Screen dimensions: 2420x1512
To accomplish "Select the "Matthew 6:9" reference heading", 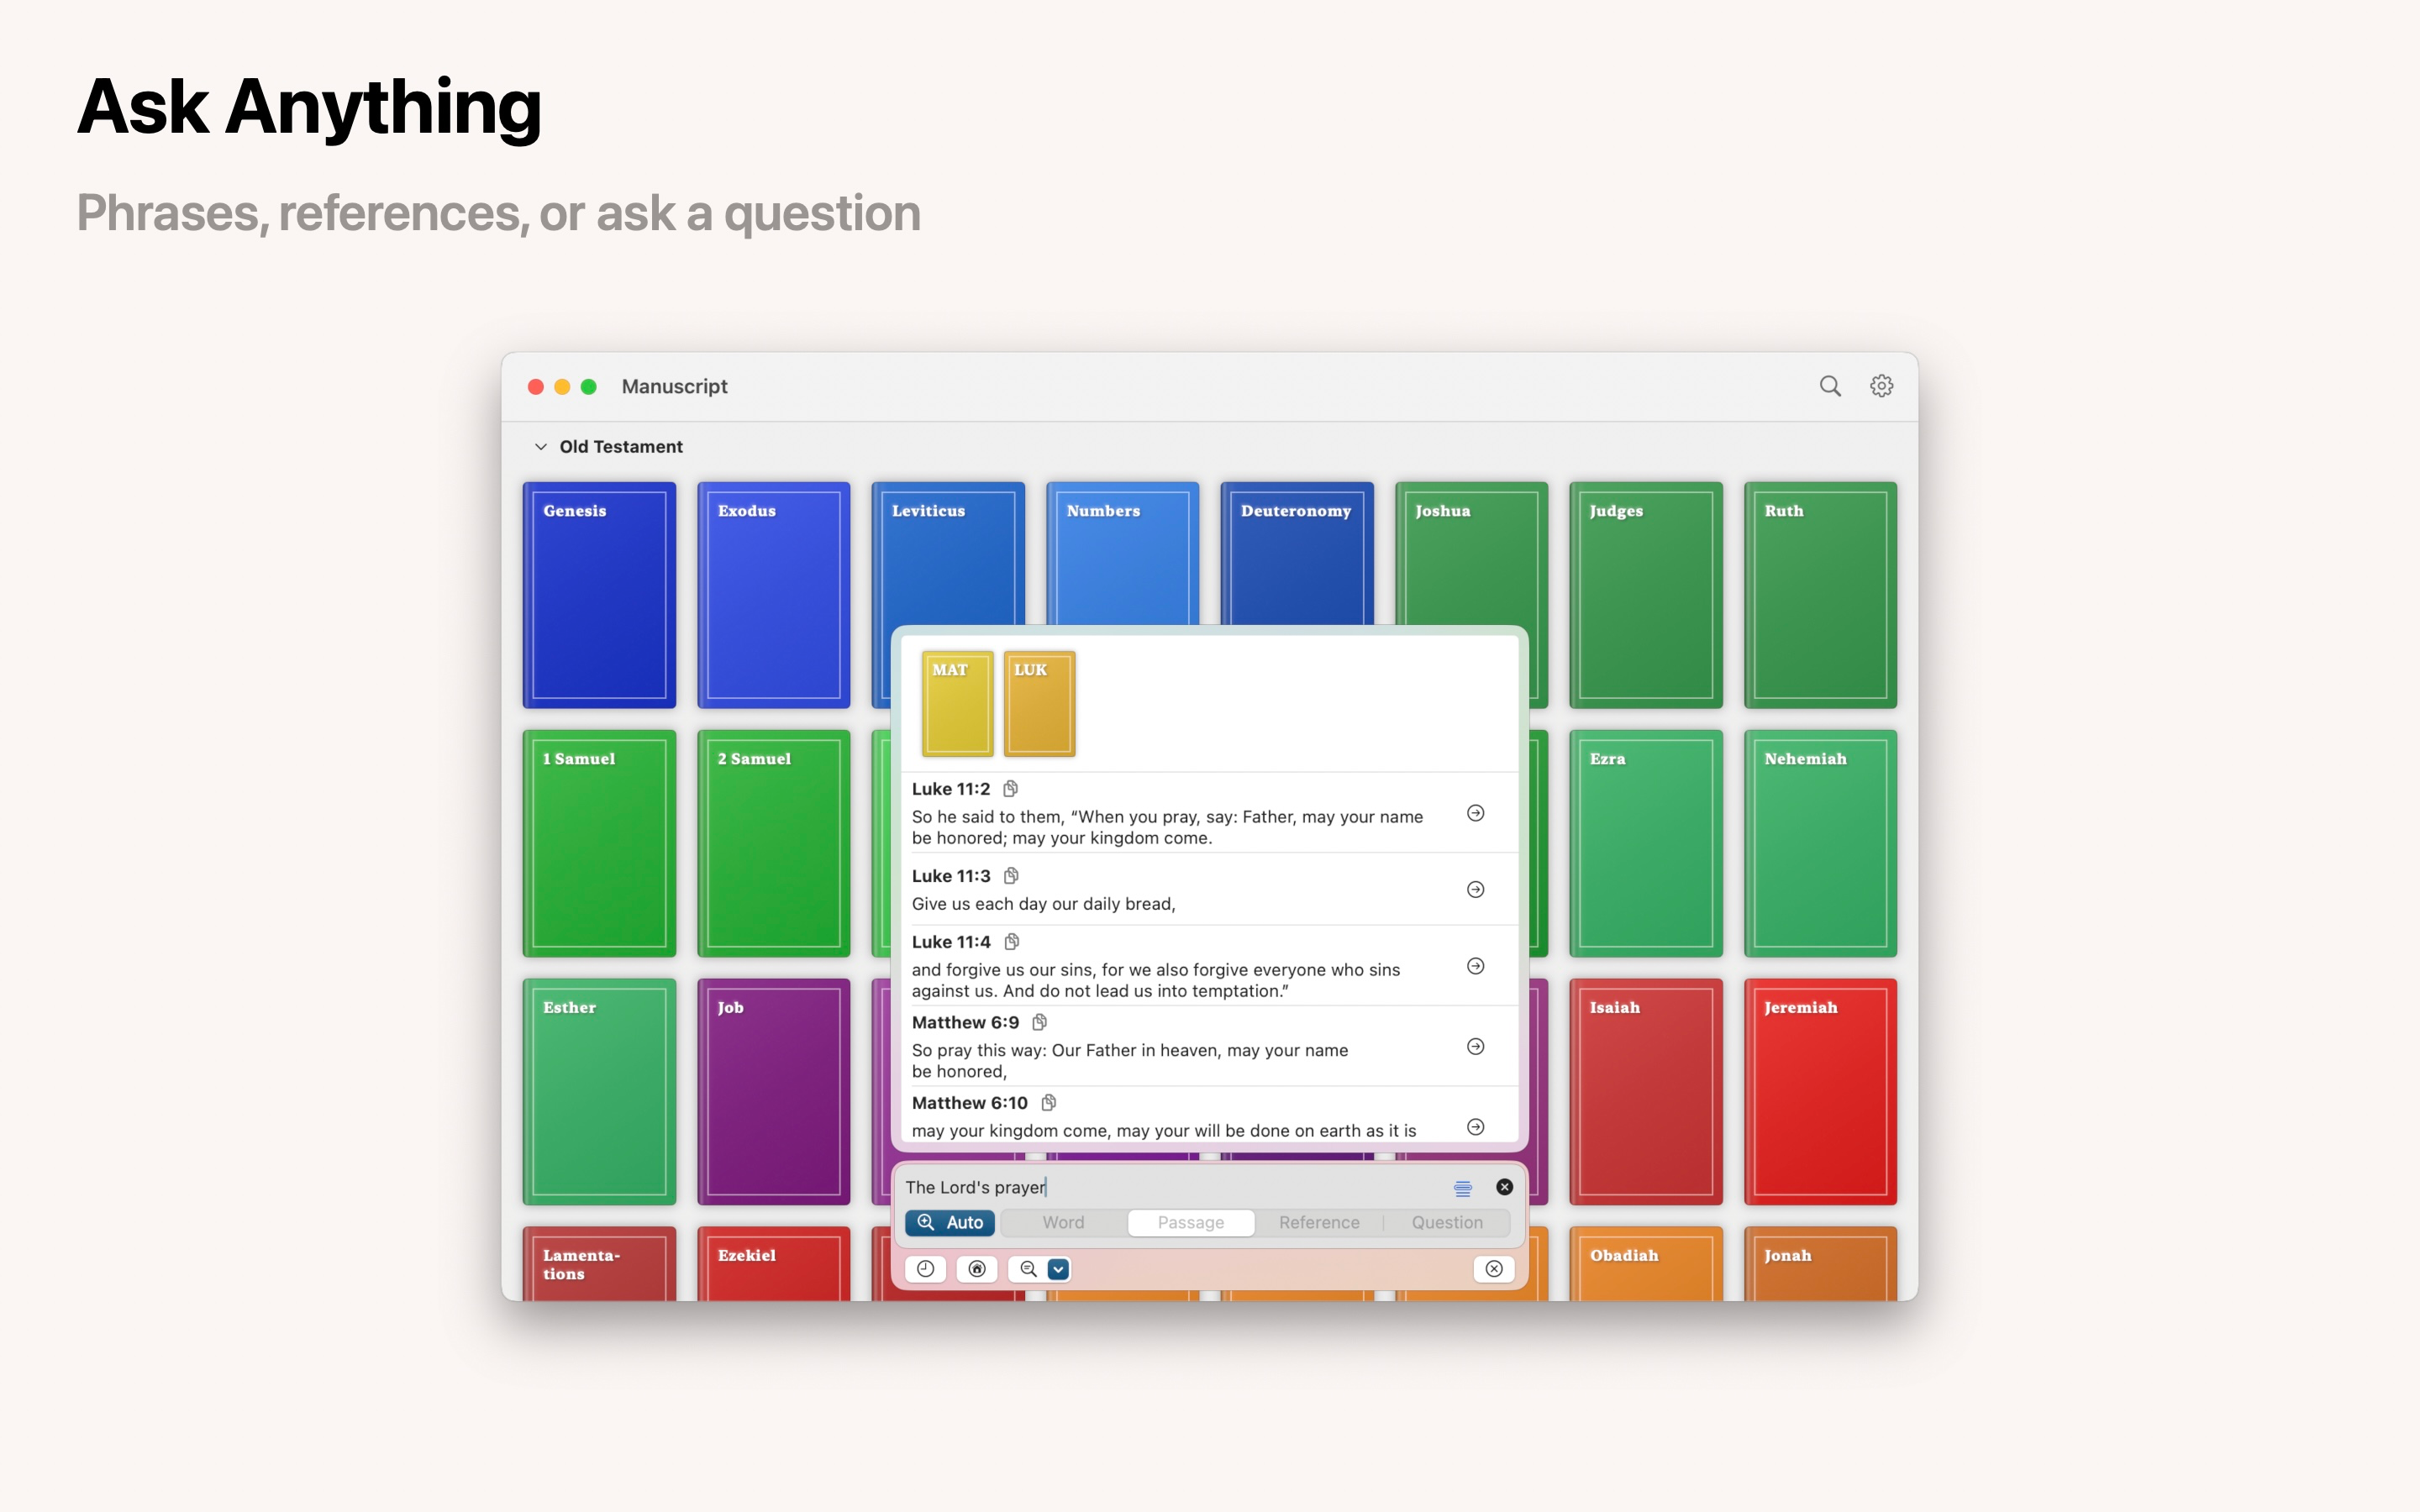I will (x=965, y=1022).
